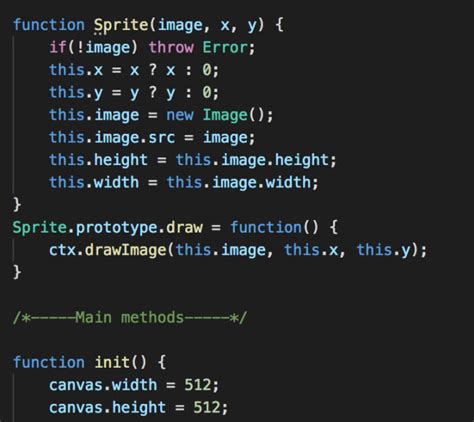The width and height of the screenshot is (474, 422).
Task: Click the function keyword before init
Action: coord(49,362)
